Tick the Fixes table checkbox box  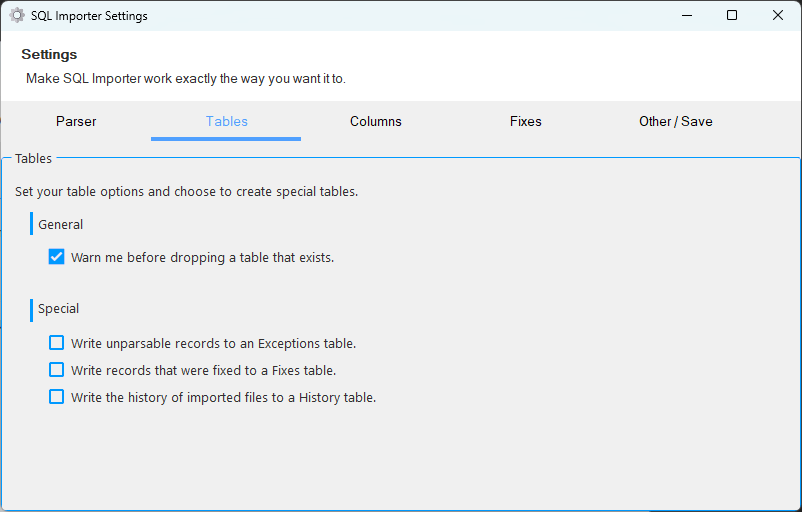click(56, 370)
